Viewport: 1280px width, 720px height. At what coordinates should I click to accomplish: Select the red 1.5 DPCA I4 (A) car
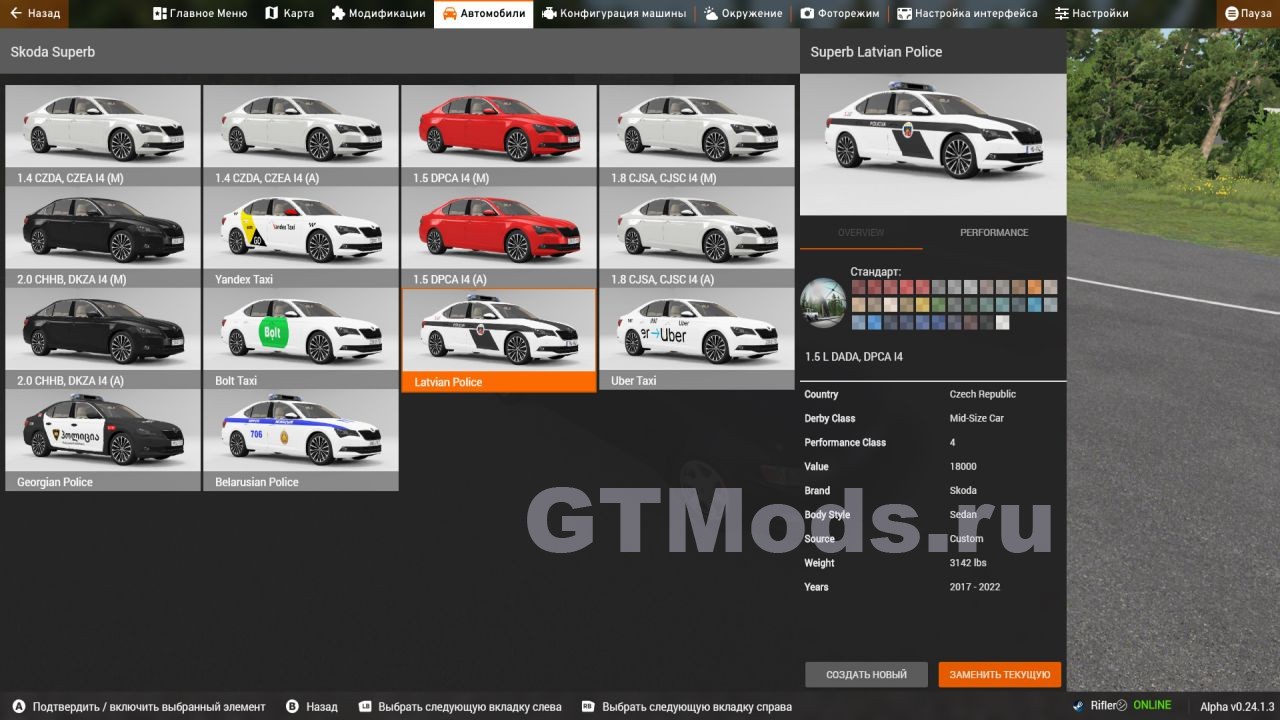[x=499, y=237]
